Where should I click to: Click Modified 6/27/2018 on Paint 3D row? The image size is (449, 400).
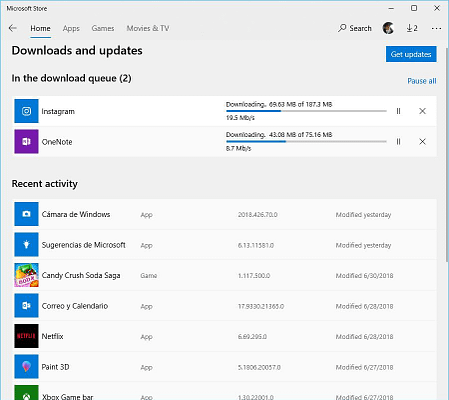tap(364, 367)
